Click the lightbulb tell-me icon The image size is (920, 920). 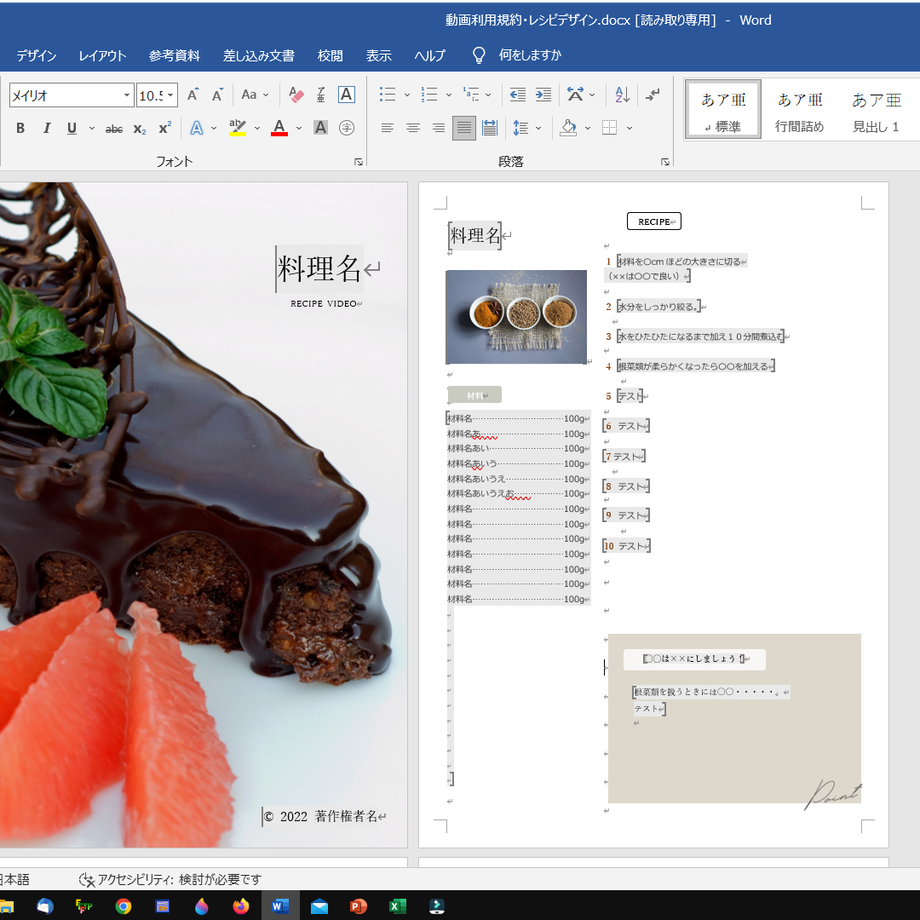[479, 56]
